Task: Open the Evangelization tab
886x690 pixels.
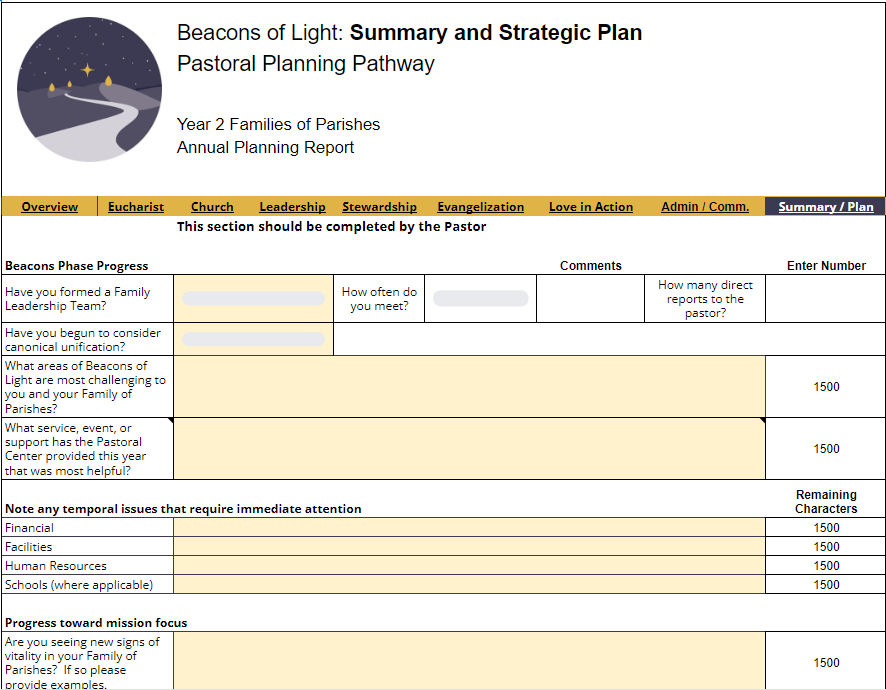Action: coord(480,207)
